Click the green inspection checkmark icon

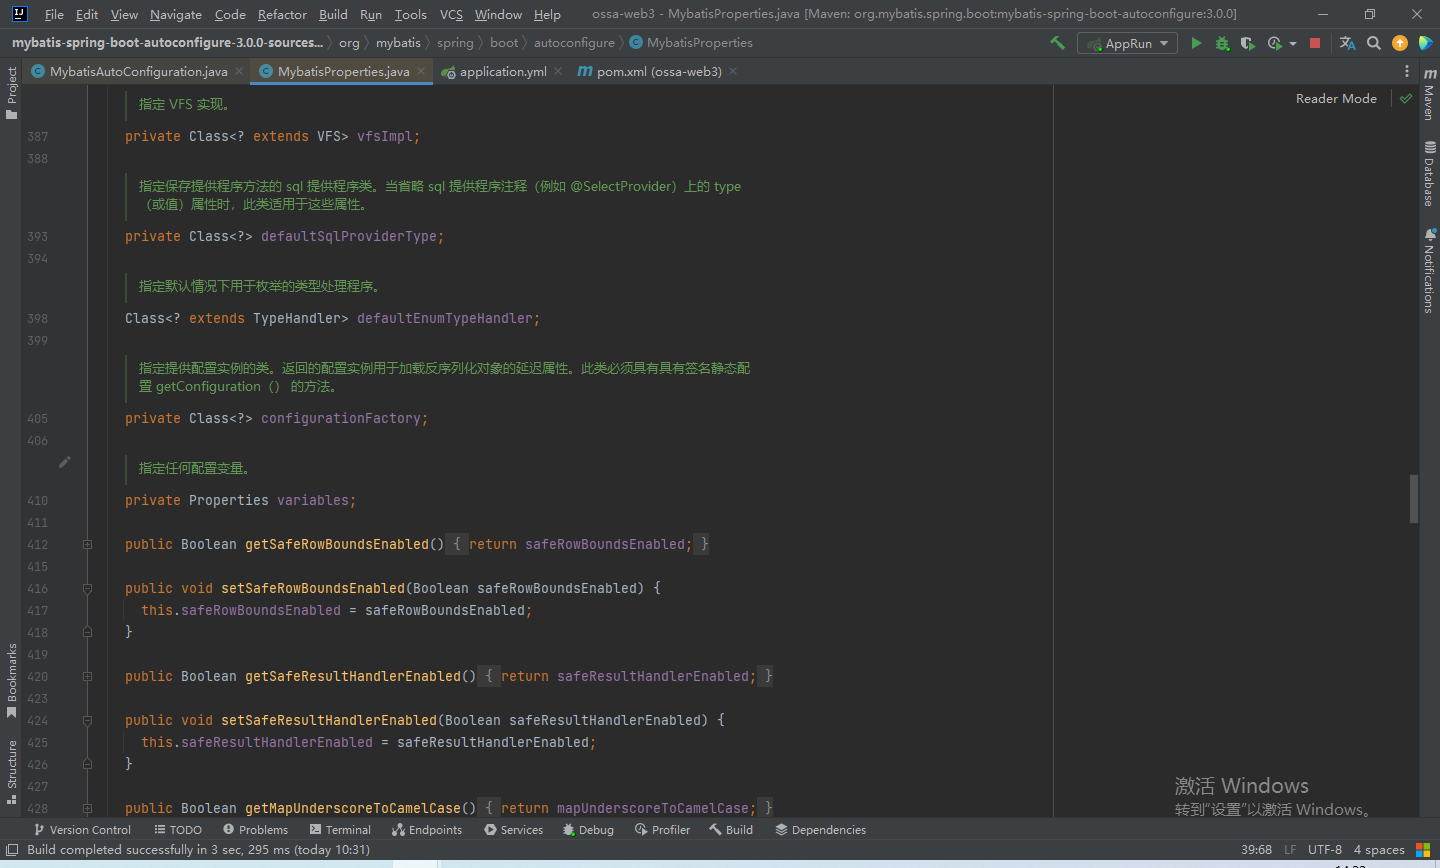click(x=1406, y=98)
